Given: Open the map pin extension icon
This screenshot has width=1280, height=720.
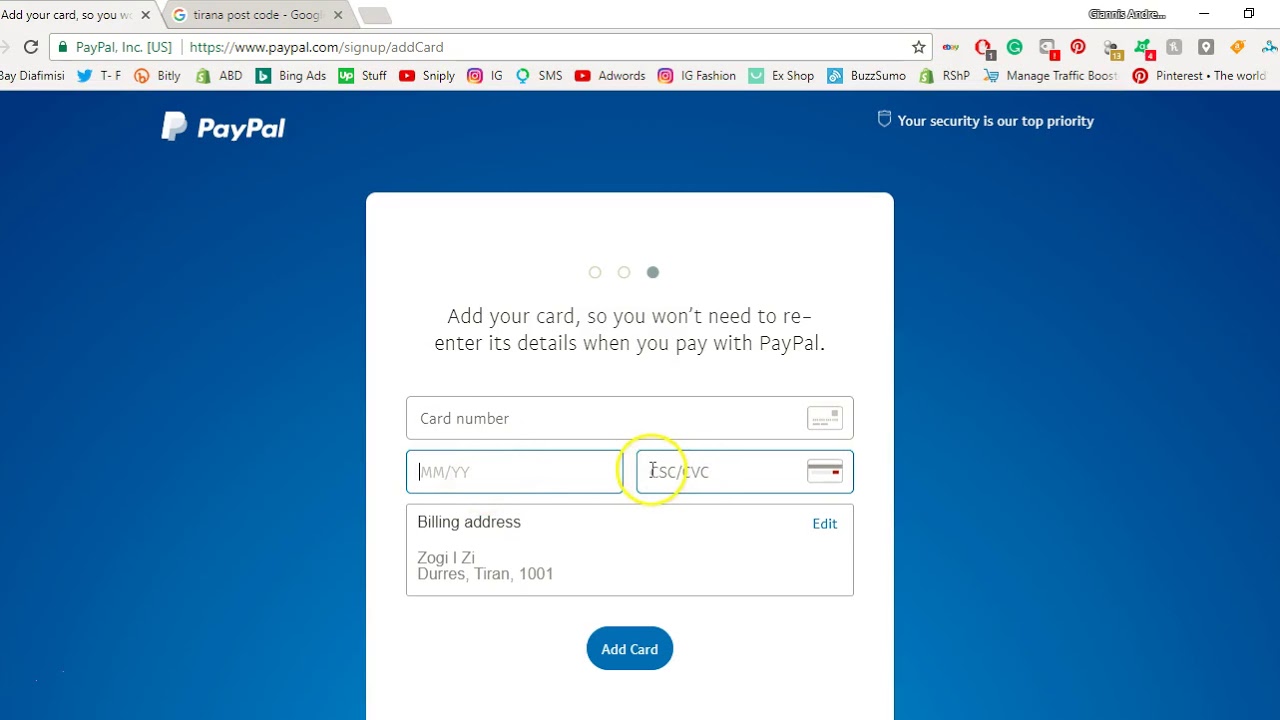Looking at the screenshot, I should pos(1206,47).
